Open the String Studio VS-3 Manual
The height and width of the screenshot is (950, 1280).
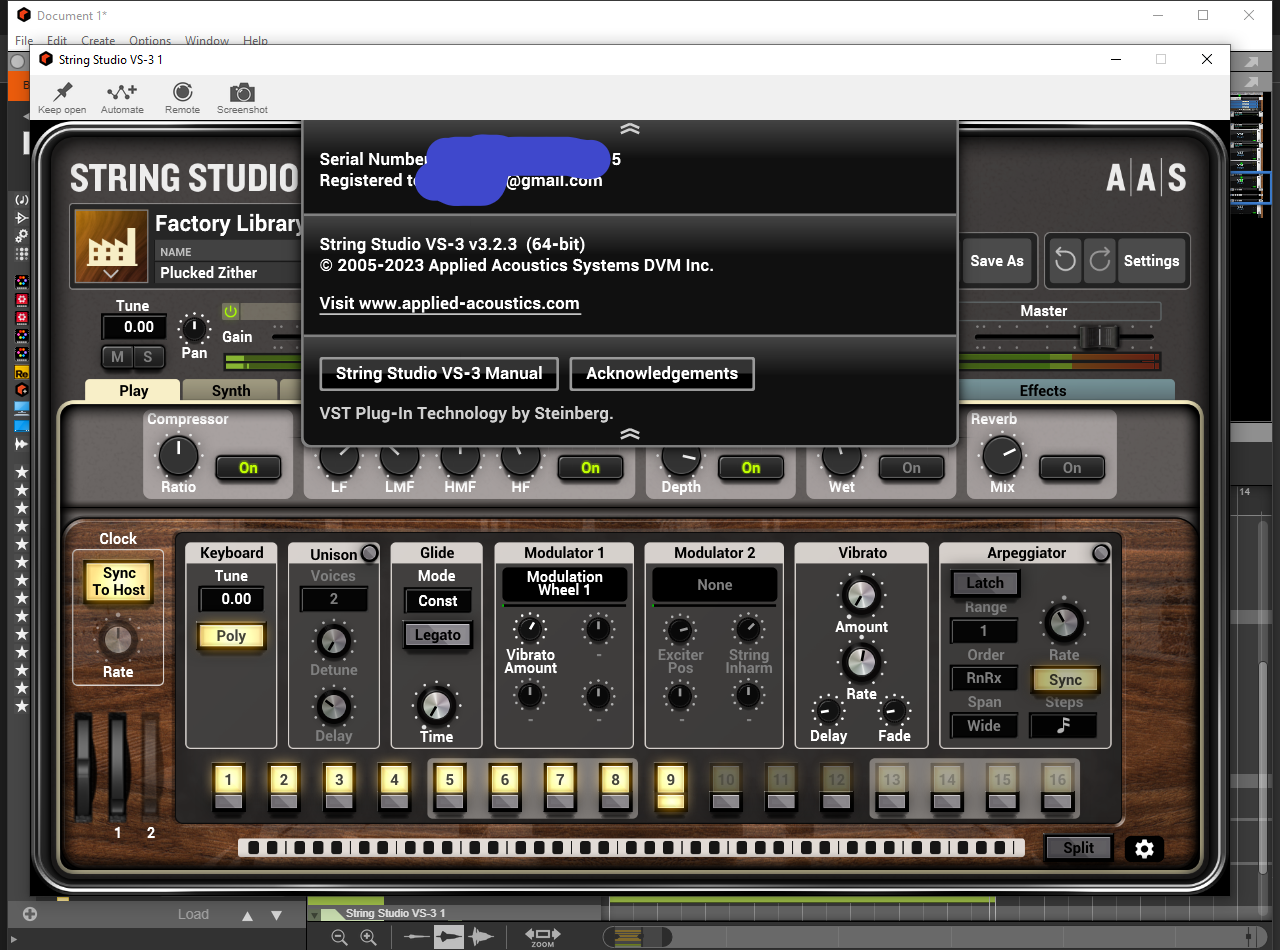pyautogui.click(x=439, y=374)
